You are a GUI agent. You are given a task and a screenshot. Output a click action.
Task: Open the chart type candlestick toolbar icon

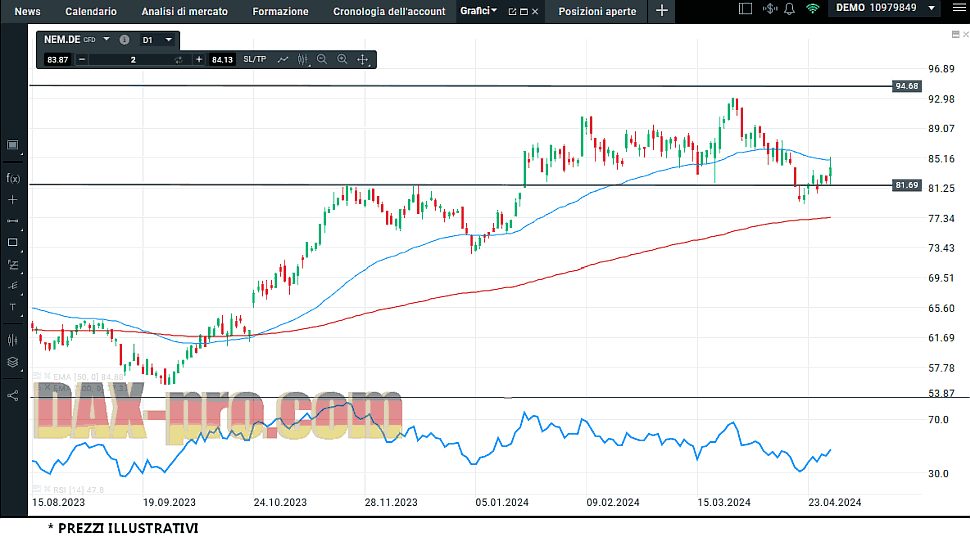(302, 59)
